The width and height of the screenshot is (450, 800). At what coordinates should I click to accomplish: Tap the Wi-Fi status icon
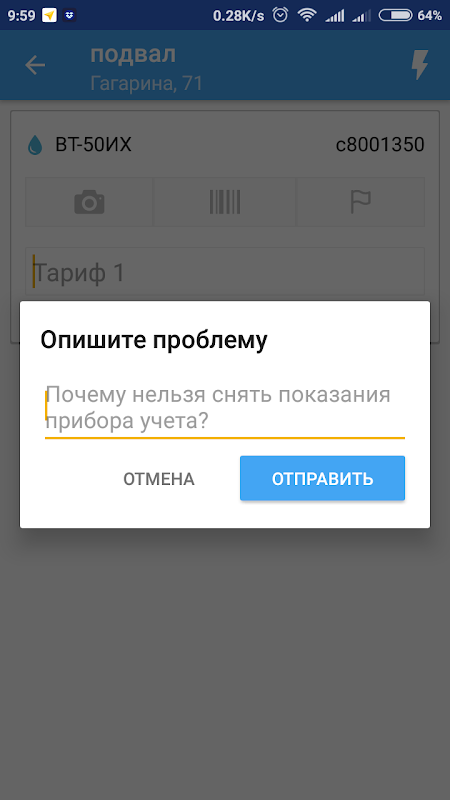(307, 15)
